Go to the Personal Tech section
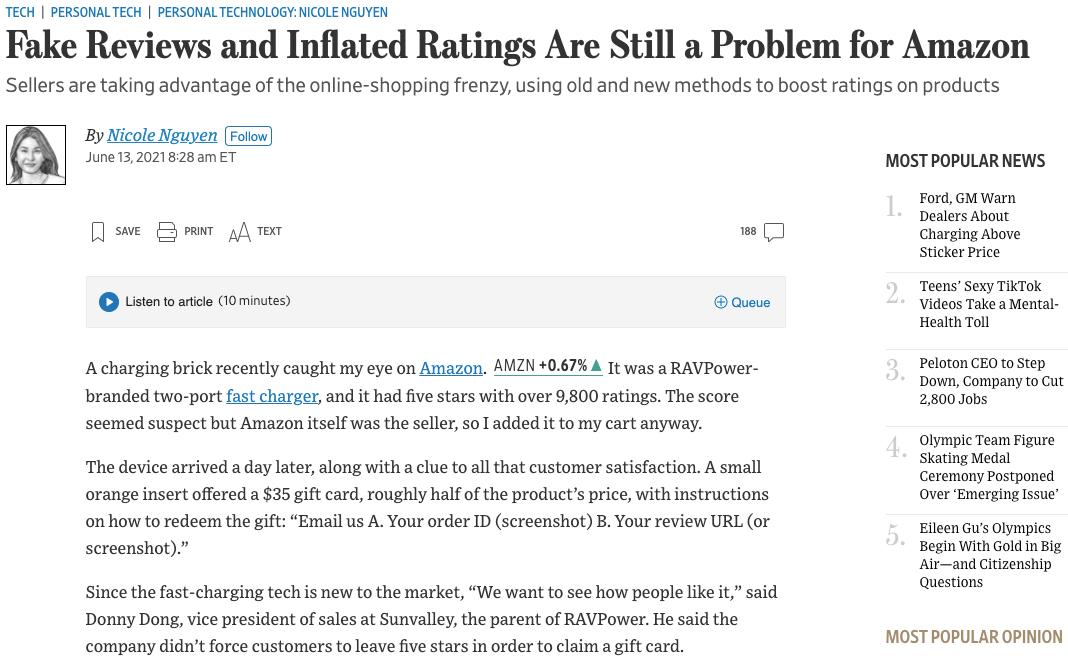This screenshot has height=663, width=1068. coord(96,12)
